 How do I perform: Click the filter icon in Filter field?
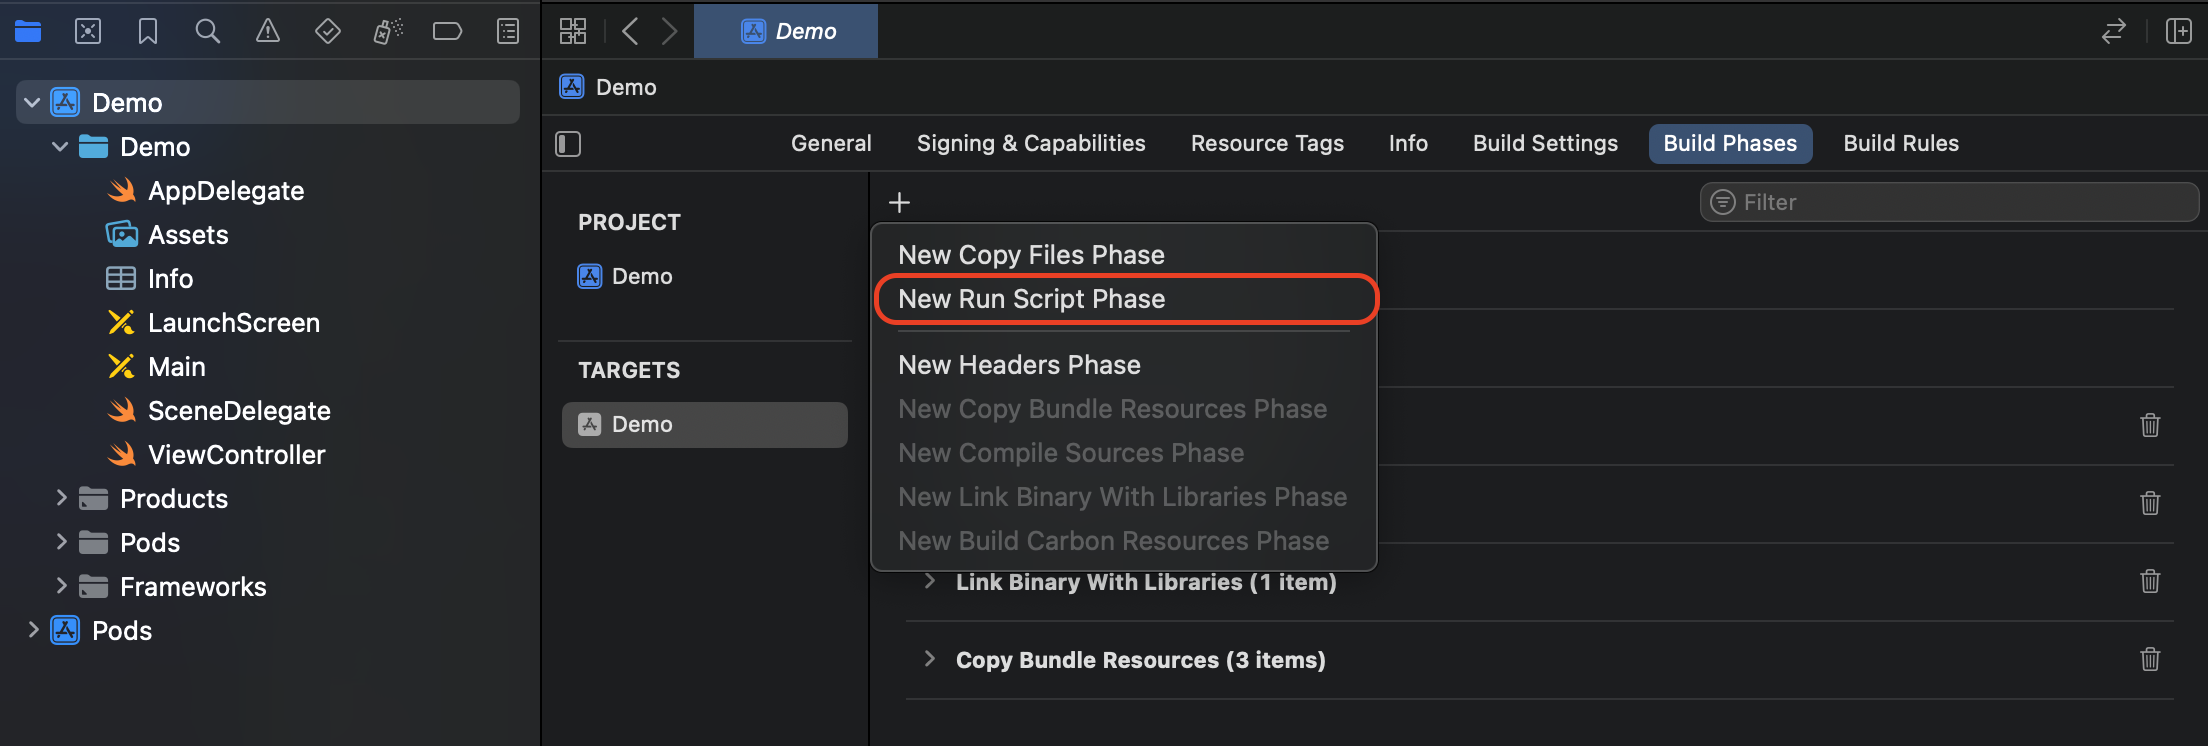pyautogui.click(x=1722, y=202)
